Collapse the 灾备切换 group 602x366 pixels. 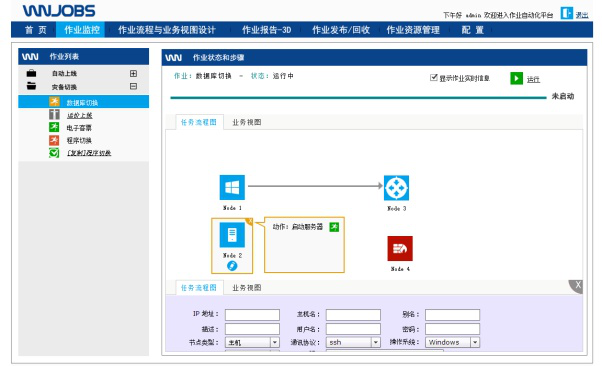pos(133,86)
